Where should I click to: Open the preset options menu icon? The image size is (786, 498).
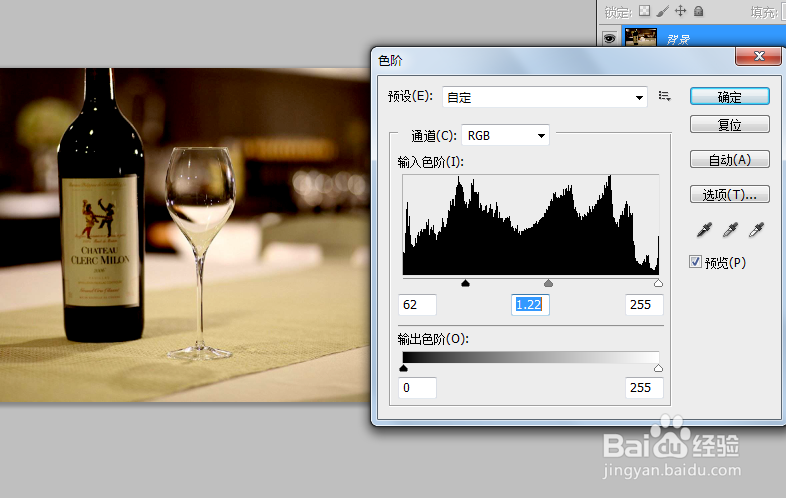coord(665,96)
